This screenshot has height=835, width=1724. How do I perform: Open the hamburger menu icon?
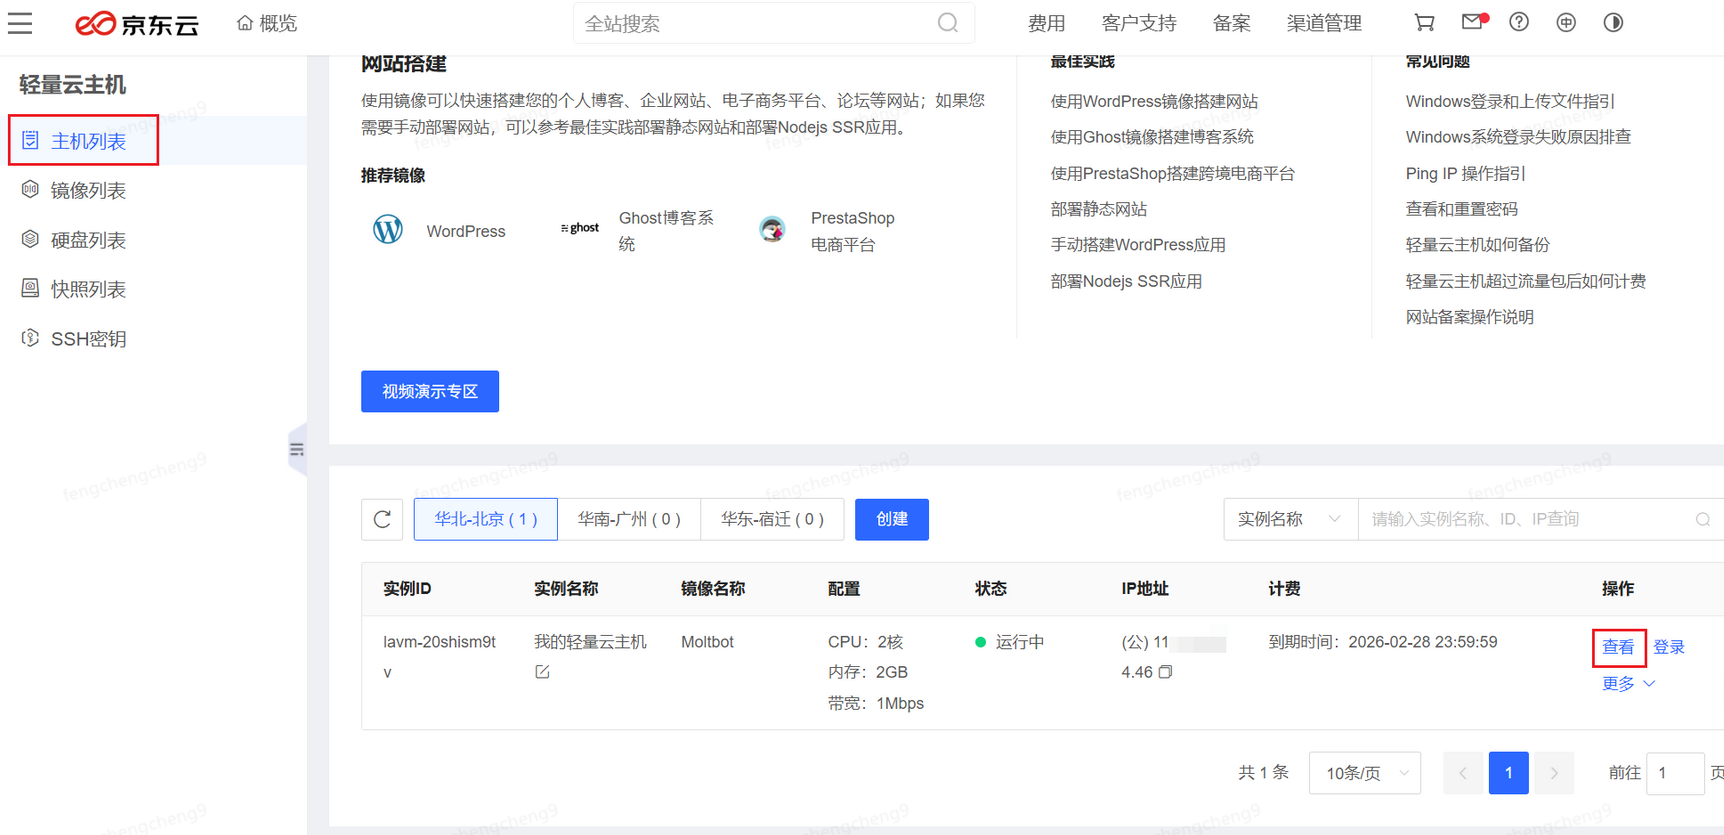pos(20,23)
